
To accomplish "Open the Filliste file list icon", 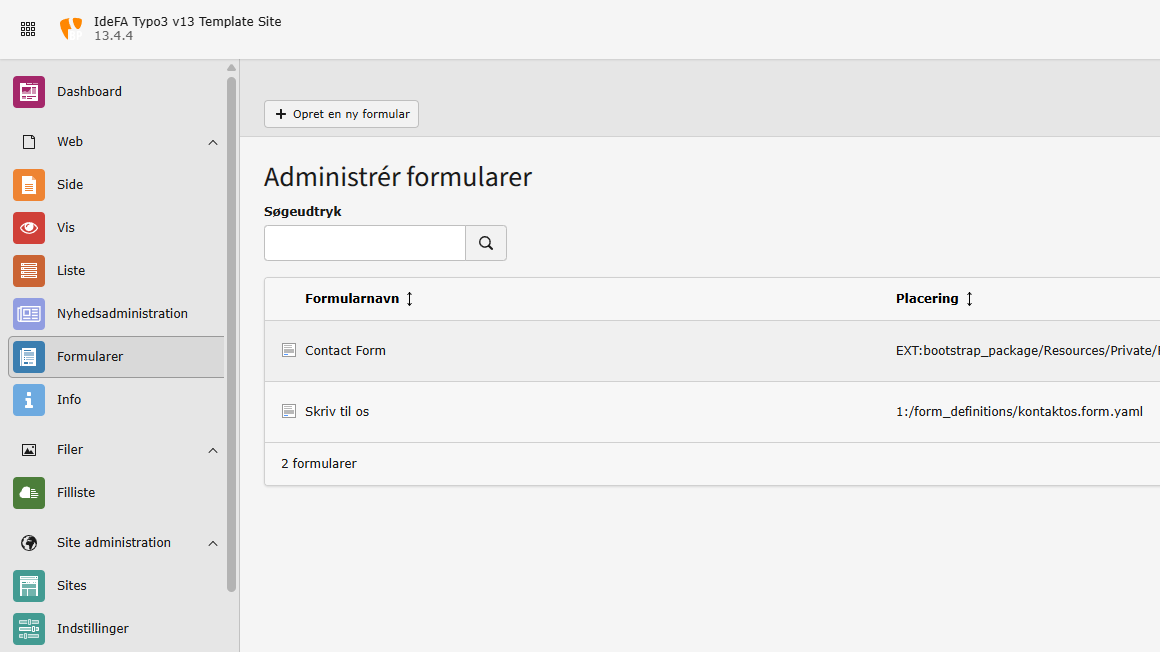I will 29,493.
